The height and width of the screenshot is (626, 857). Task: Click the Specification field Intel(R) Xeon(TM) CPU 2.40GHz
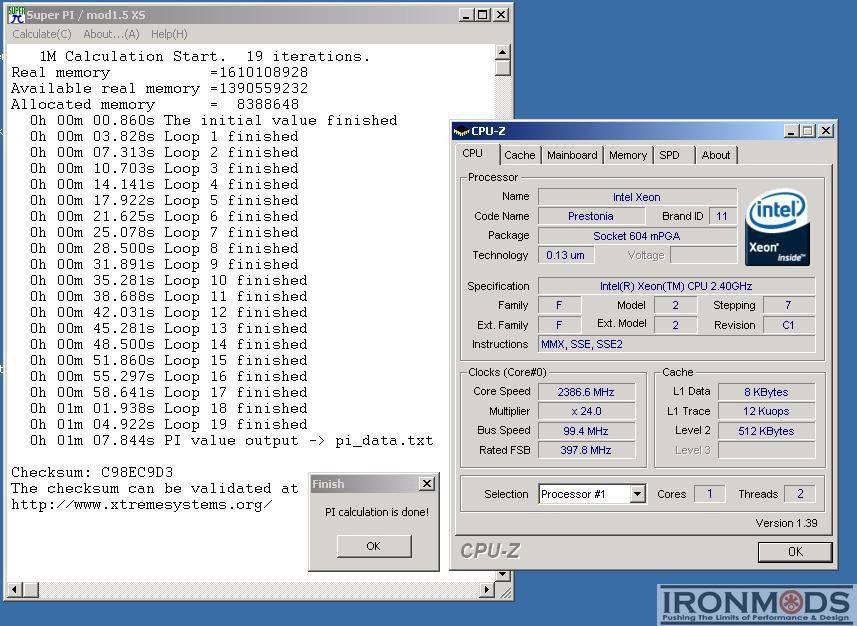[x=677, y=286]
